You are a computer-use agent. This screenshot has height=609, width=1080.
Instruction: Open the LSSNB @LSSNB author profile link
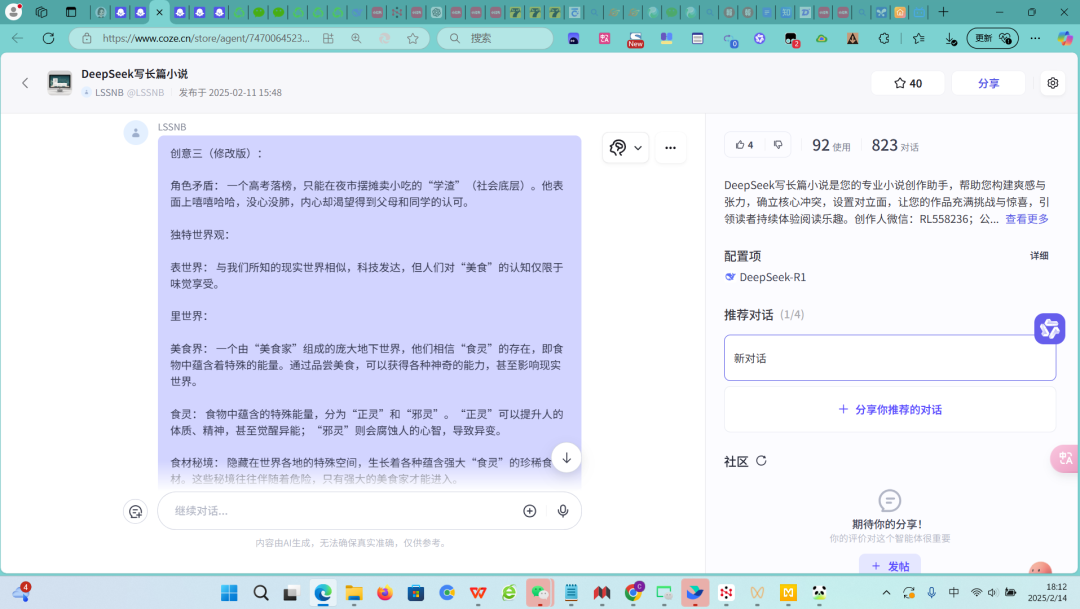[123, 92]
